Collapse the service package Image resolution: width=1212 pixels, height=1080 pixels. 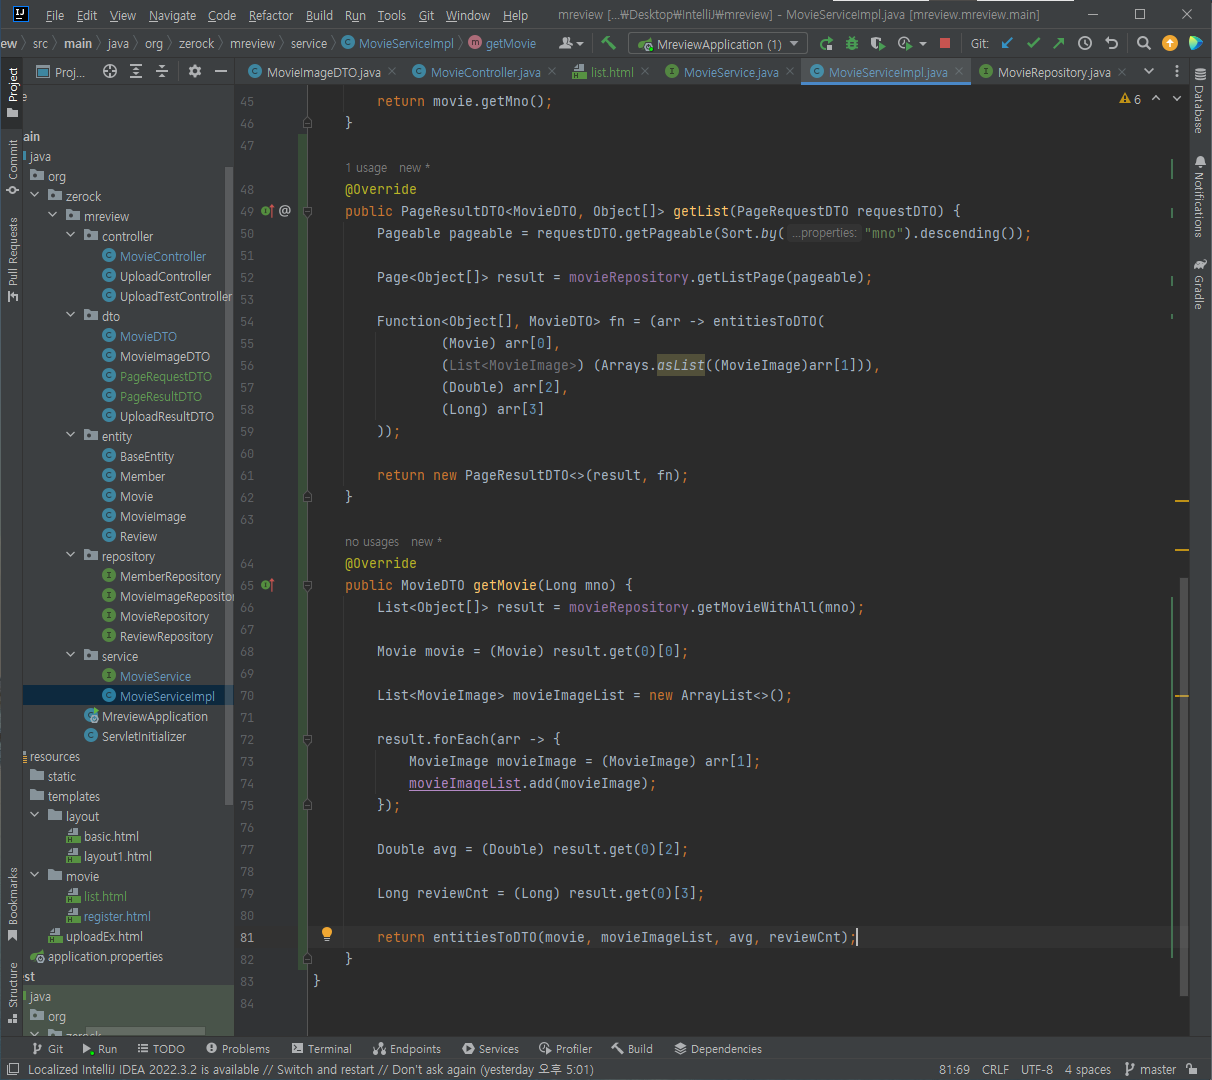pos(71,655)
